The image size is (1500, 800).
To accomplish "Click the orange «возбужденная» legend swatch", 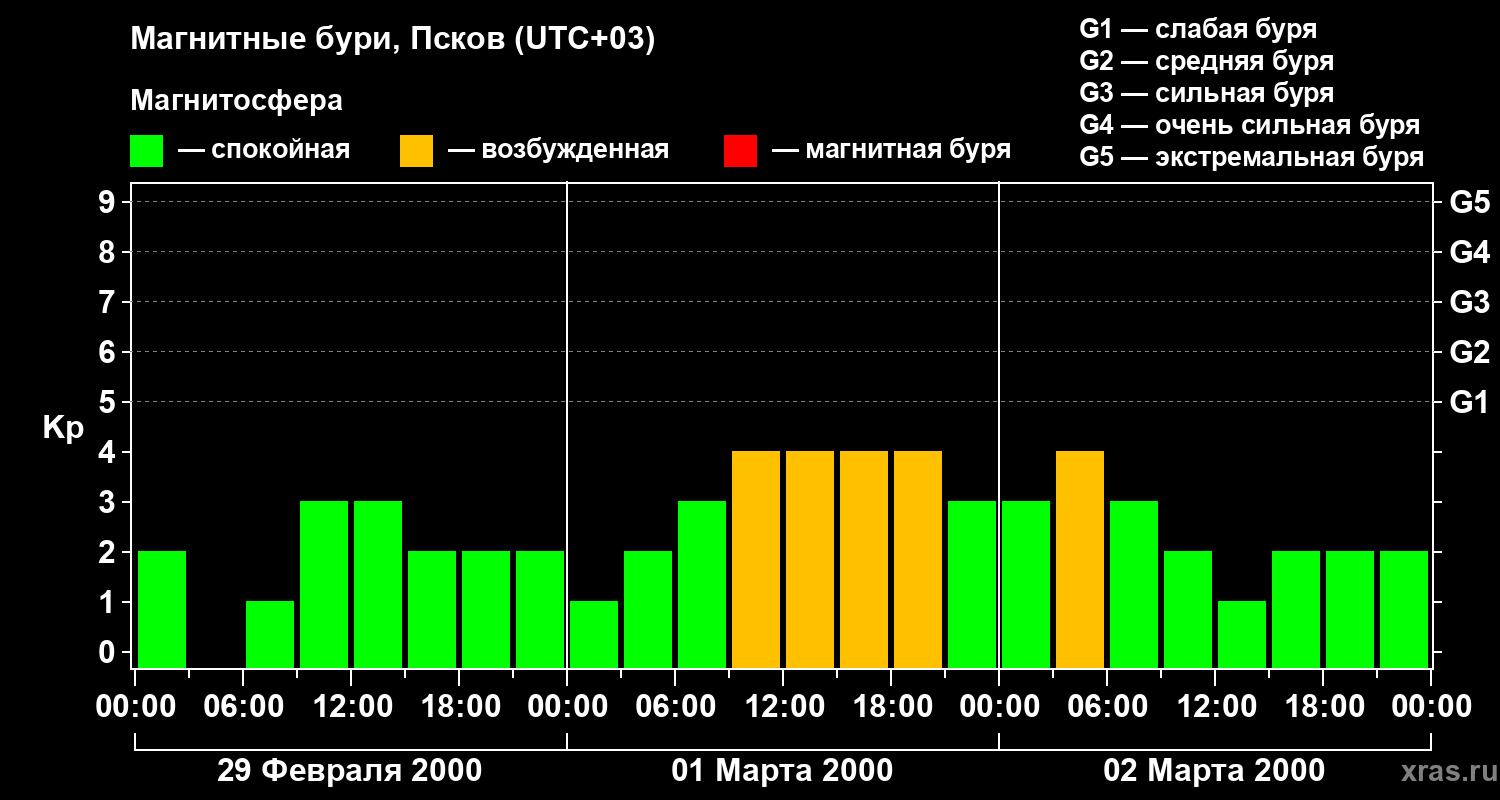I will [416, 151].
